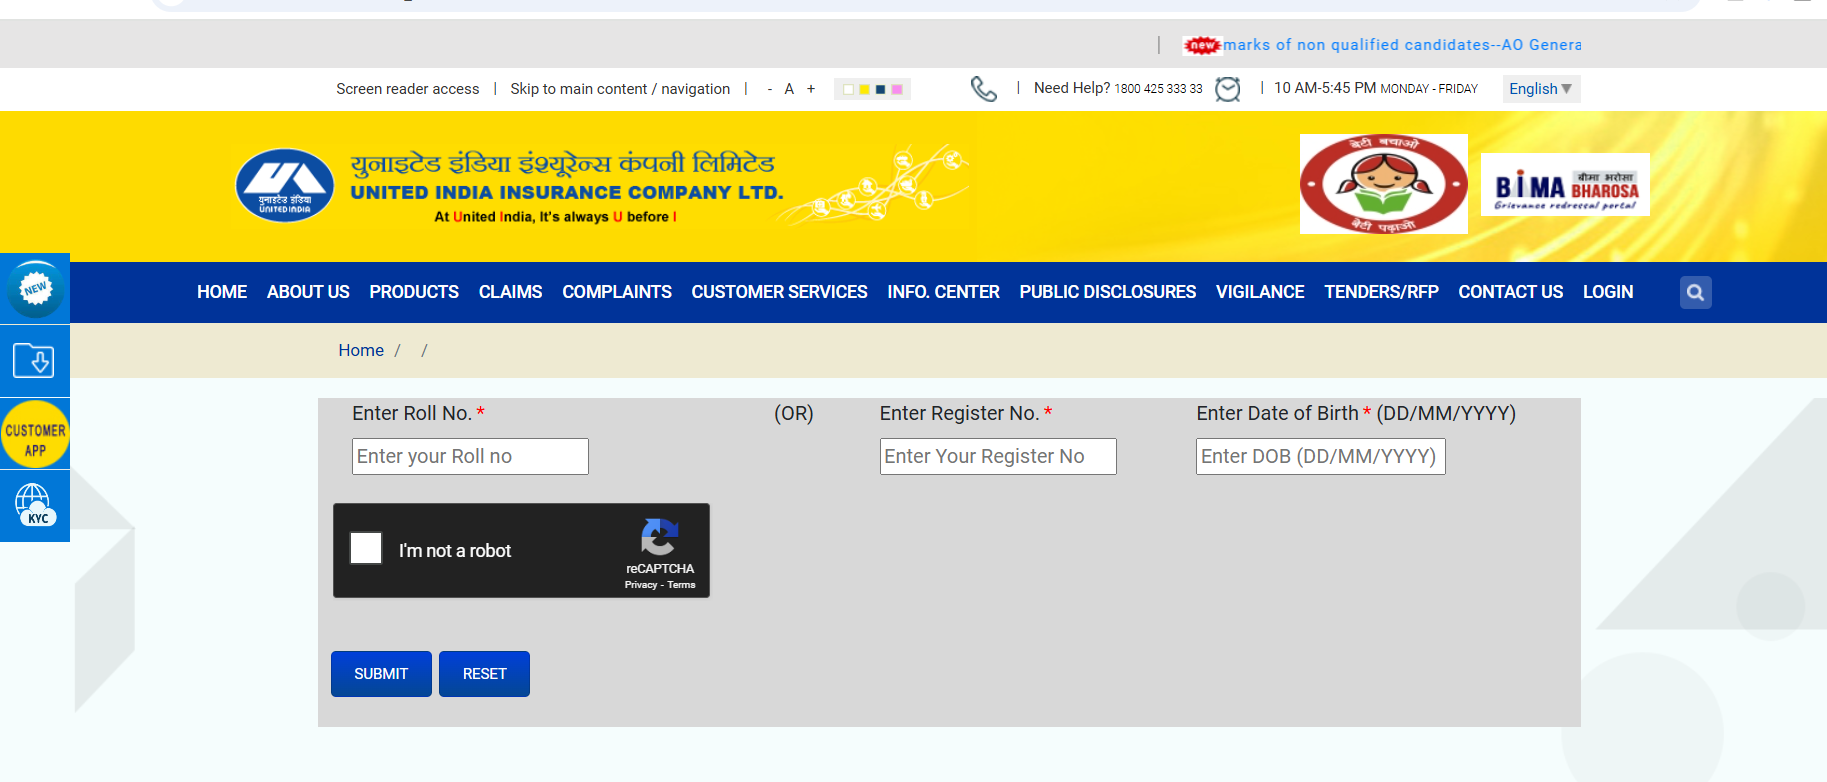
Task: Click the phone handset icon
Action: click(984, 89)
